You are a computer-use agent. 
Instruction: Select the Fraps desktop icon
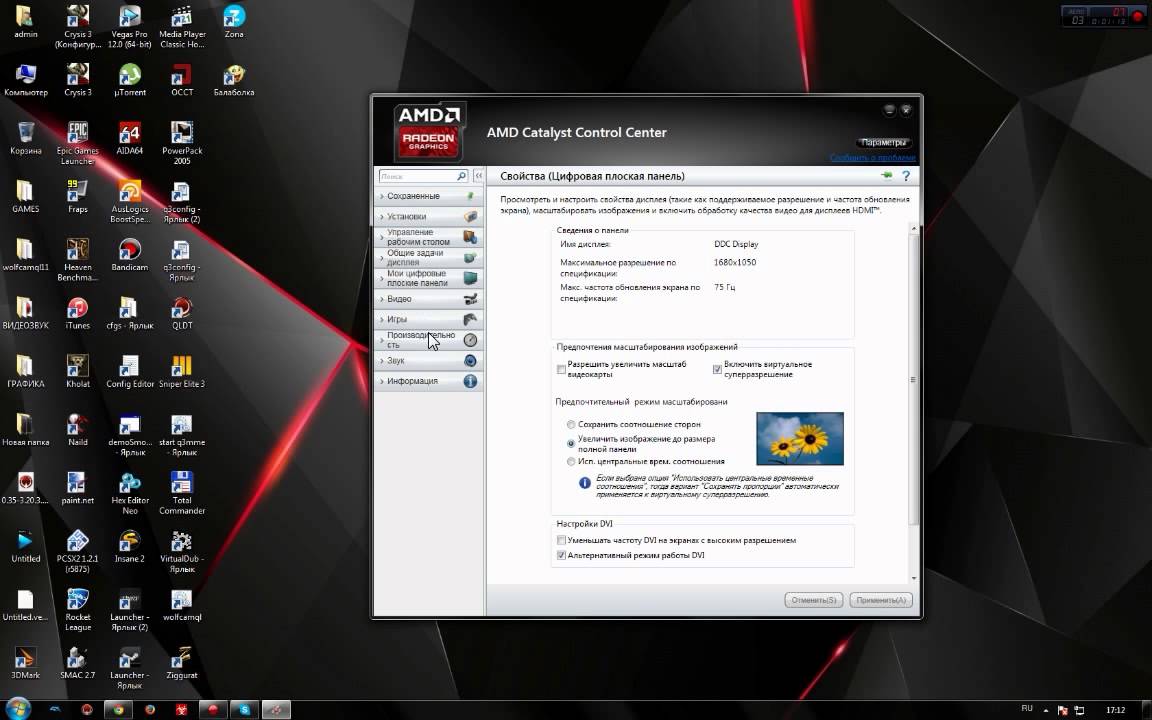[x=77, y=196]
